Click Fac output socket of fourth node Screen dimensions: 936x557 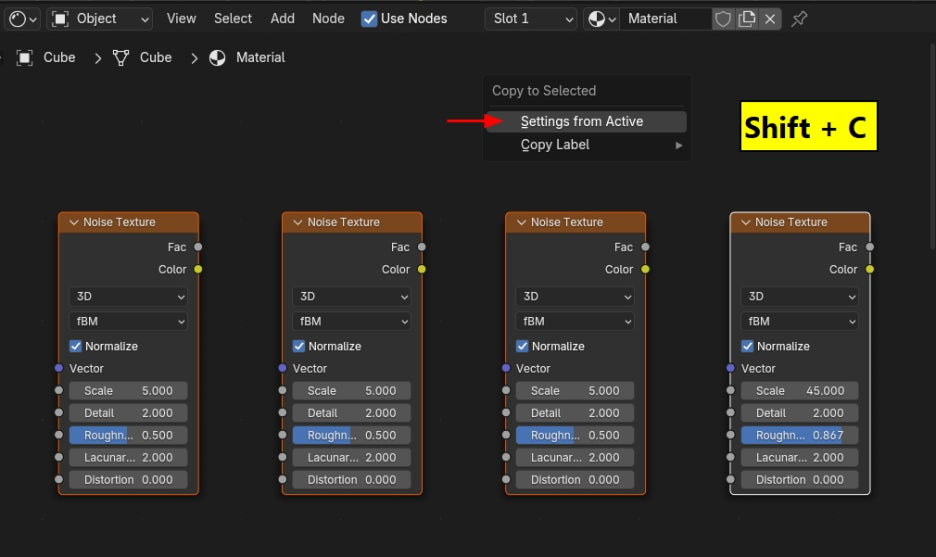pos(870,247)
